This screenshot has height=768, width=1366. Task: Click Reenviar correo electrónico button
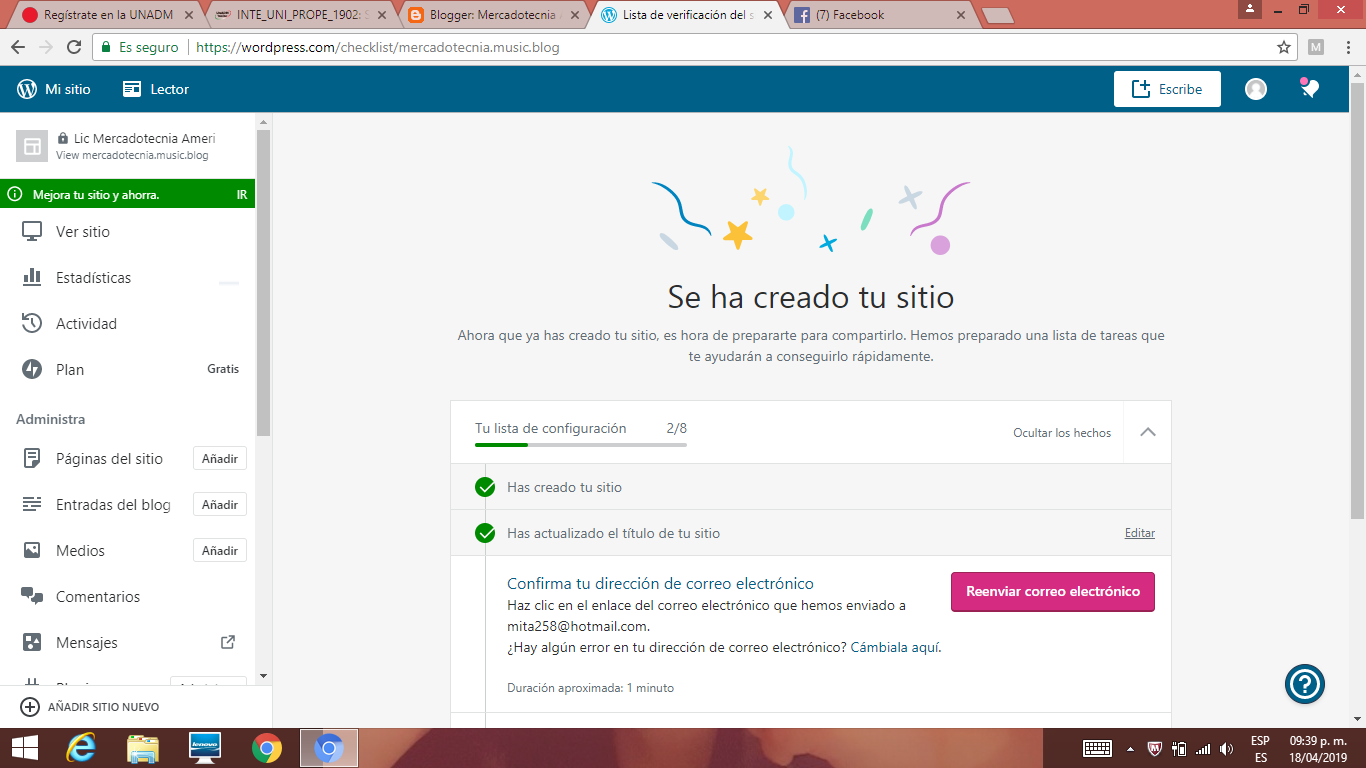pyautogui.click(x=1052, y=592)
